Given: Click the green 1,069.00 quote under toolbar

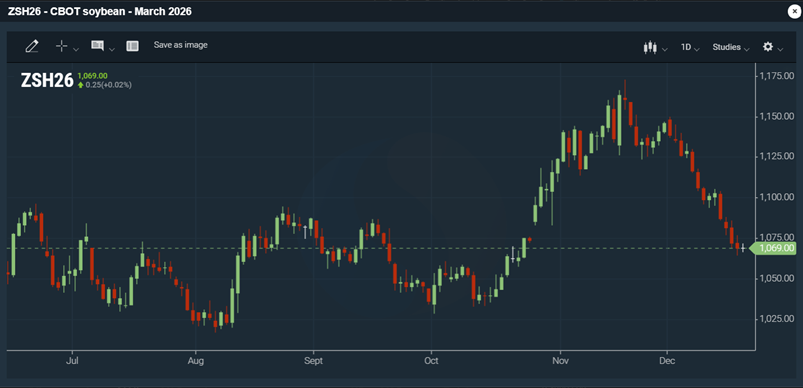Looking at the screenshot, I should (92, 76).
